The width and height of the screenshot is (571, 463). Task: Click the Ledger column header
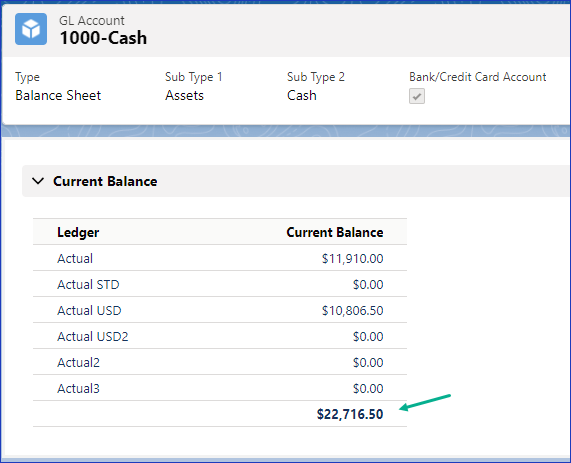78,232
